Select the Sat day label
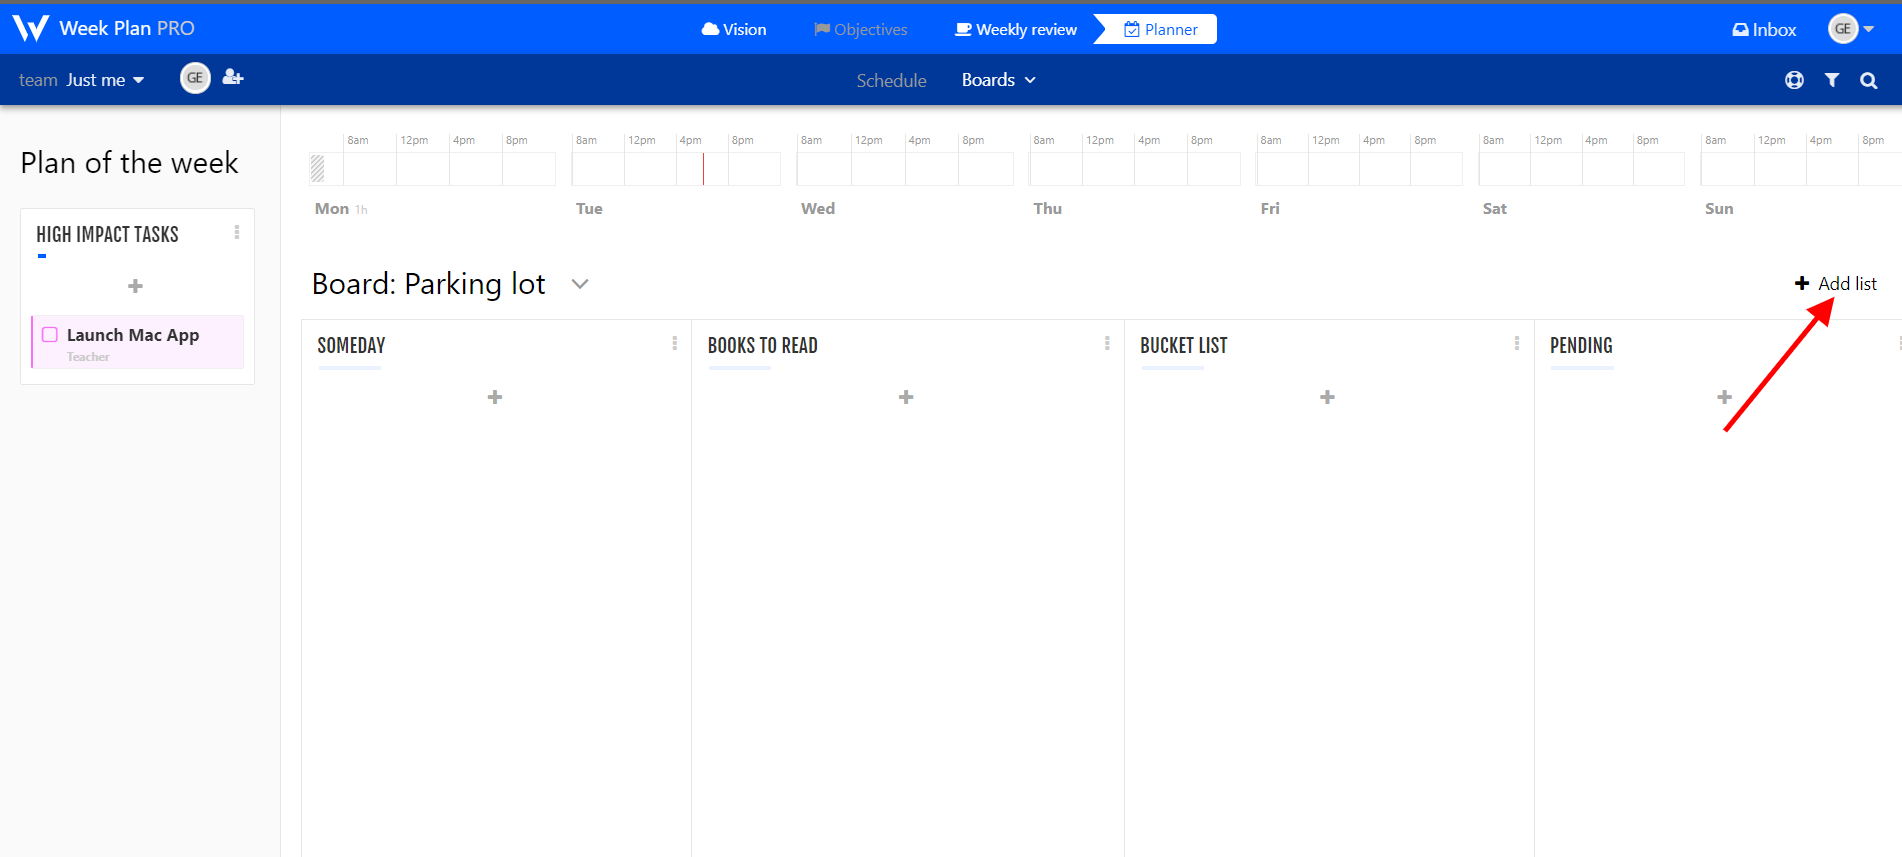 pos(1494,209)
